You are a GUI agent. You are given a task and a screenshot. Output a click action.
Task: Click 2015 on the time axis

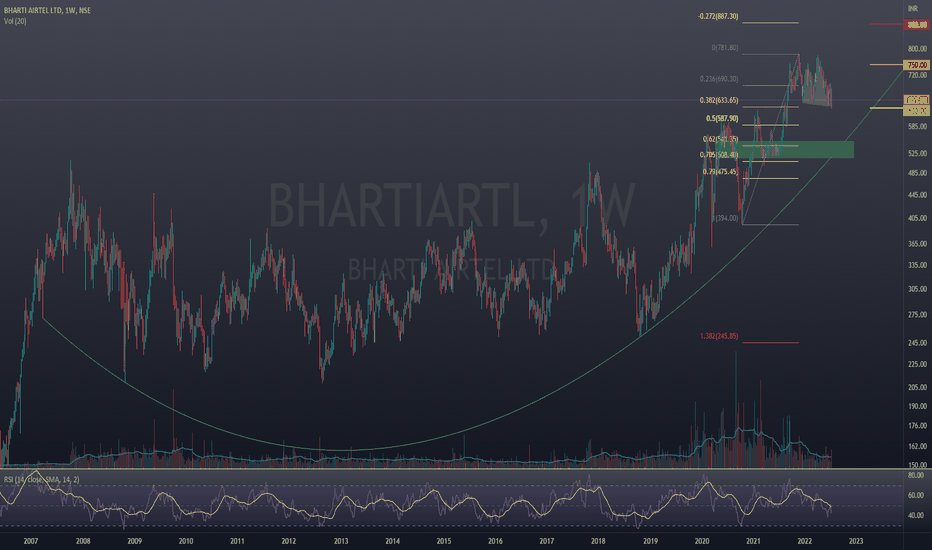444,541
